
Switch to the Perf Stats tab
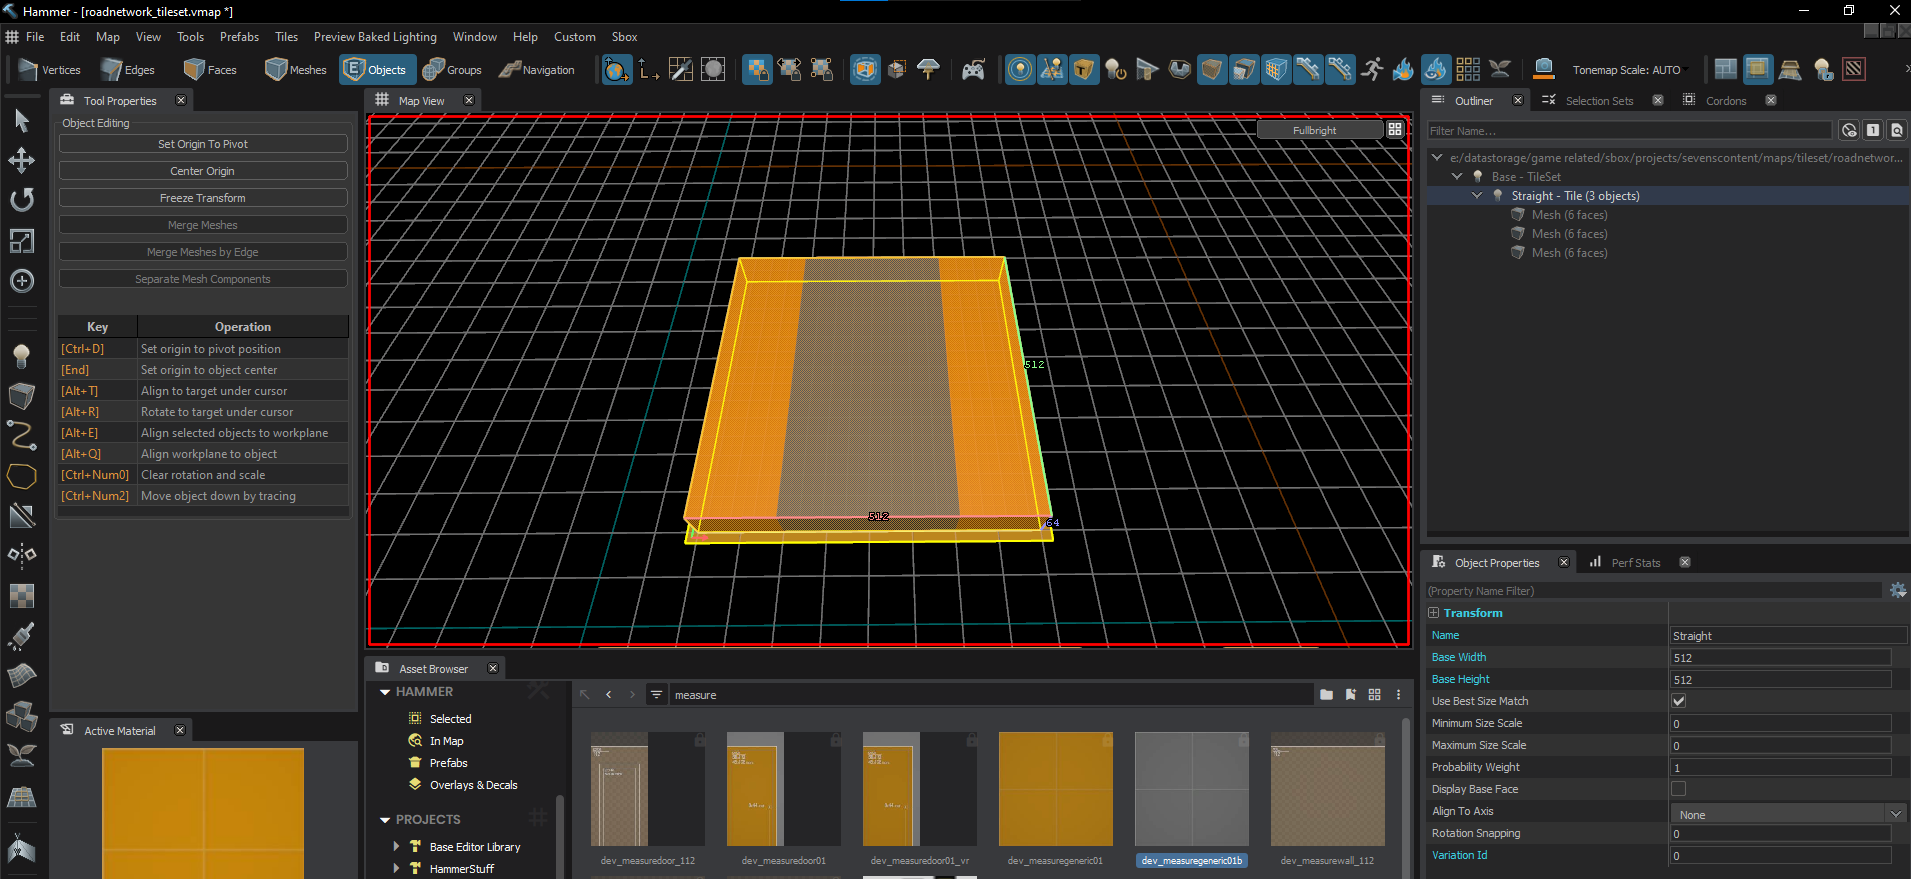click(x=1635, y=563)
